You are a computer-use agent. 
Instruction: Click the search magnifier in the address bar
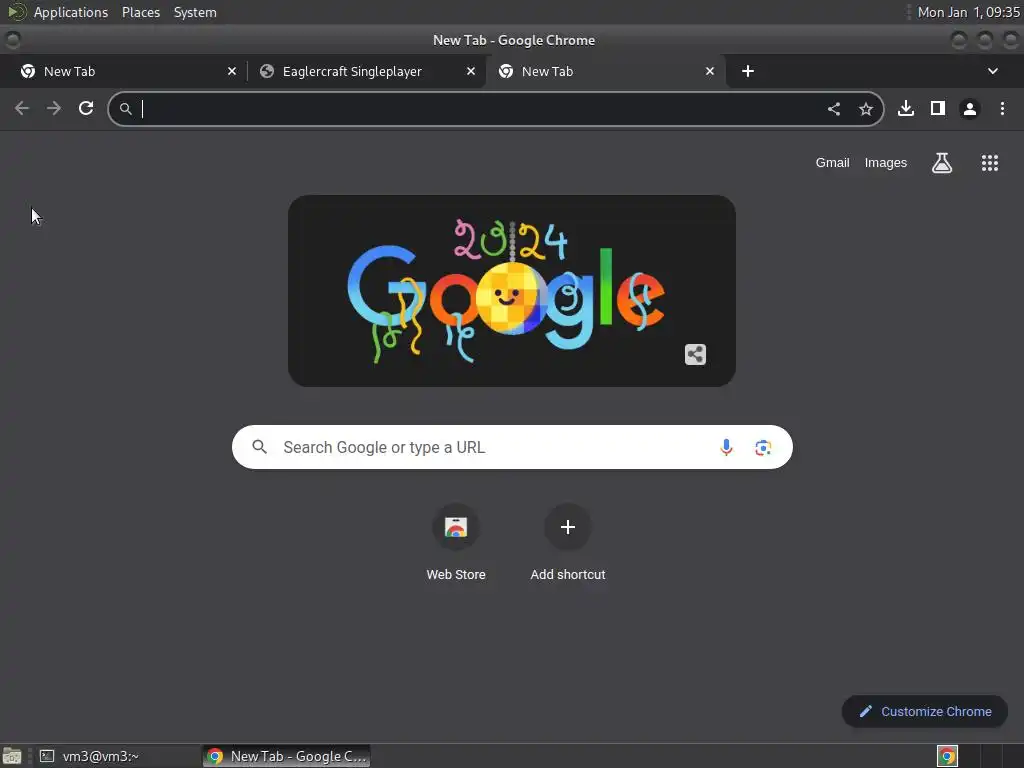coord(125,109)
